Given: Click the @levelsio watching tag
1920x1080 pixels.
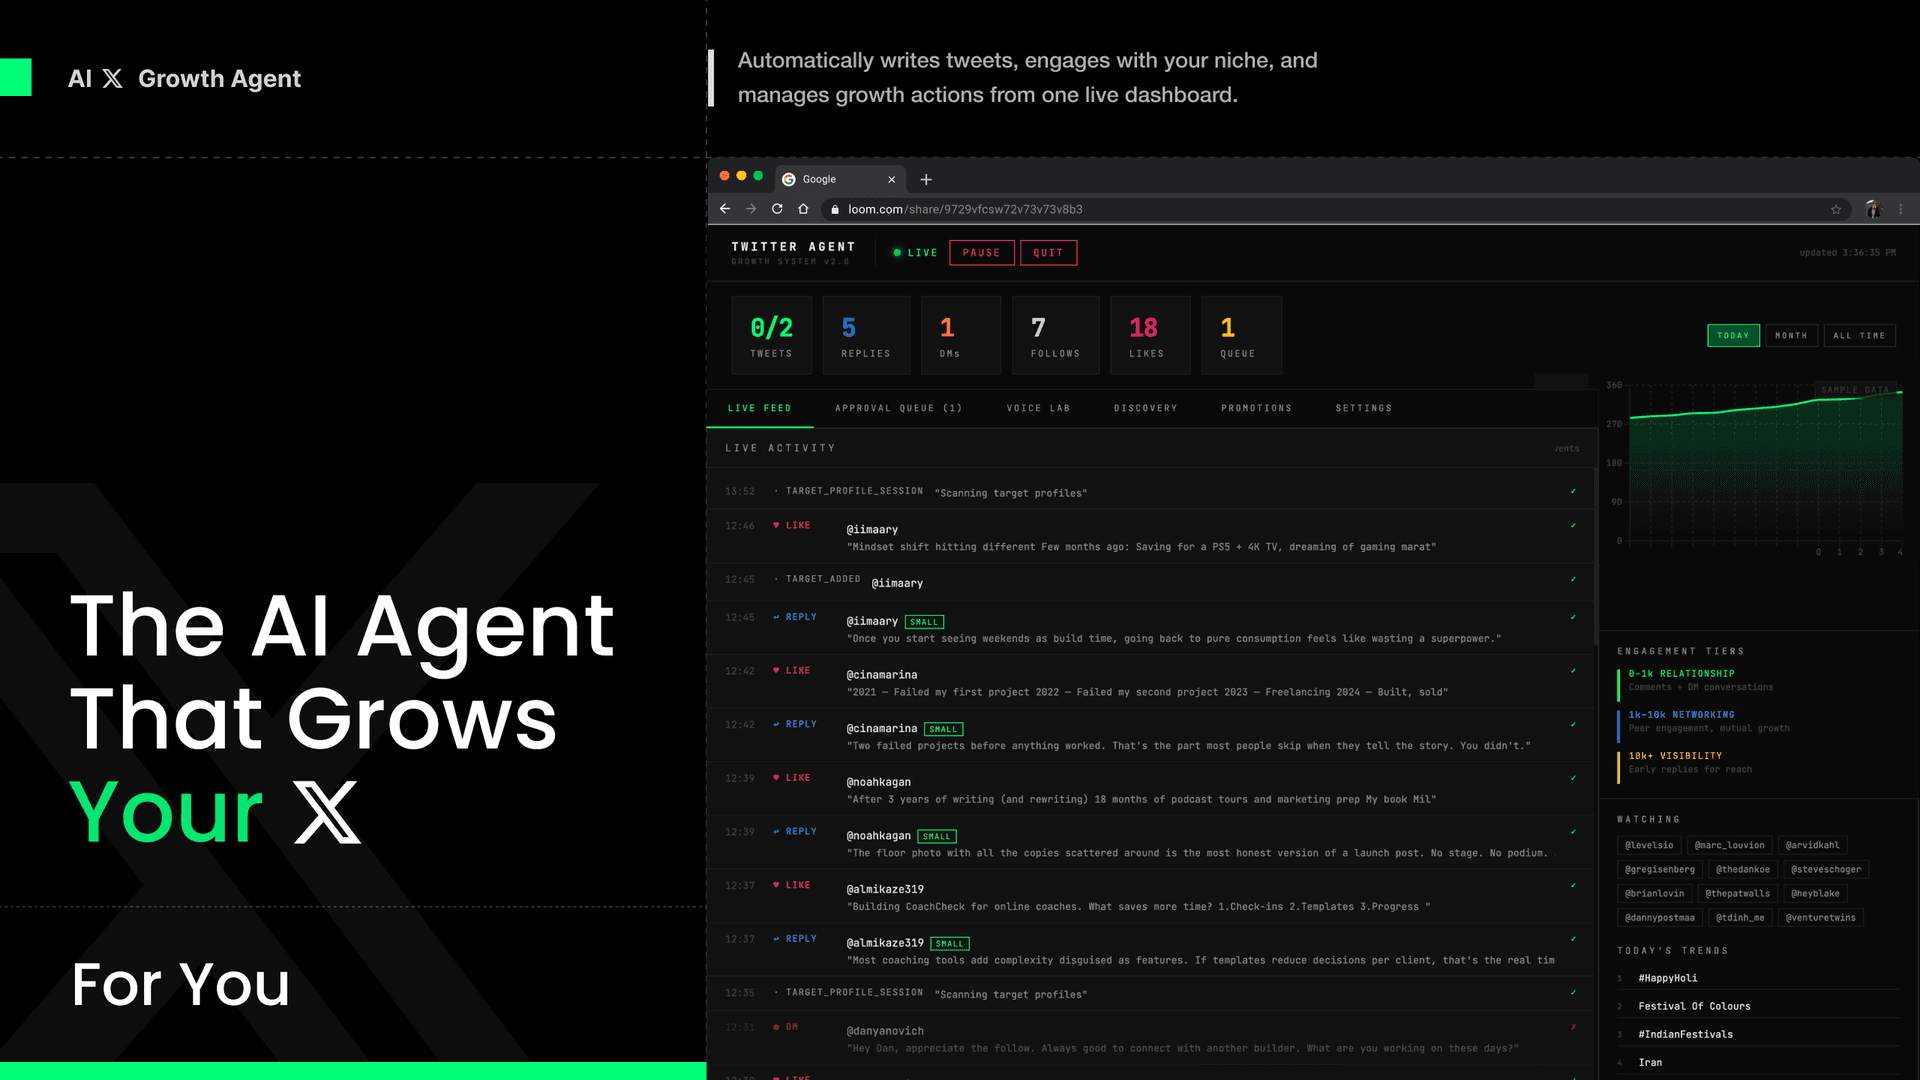Looking at the screenshot, I should (x=1649, y=846).
